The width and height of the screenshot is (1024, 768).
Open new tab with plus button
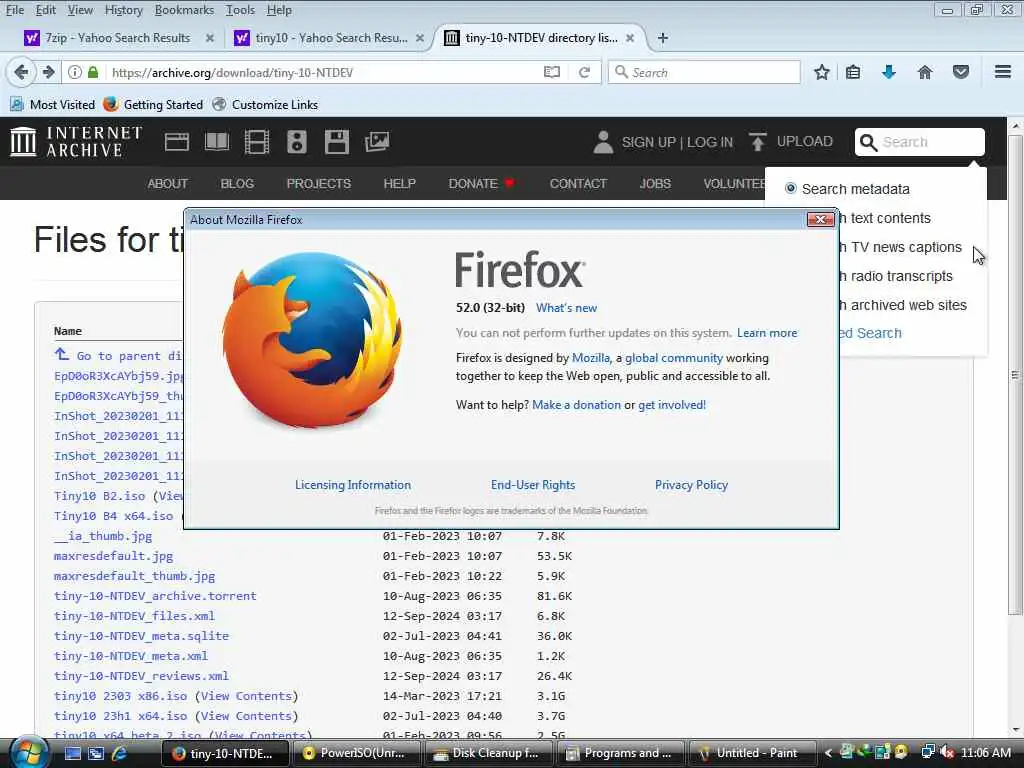click(663, 38)
